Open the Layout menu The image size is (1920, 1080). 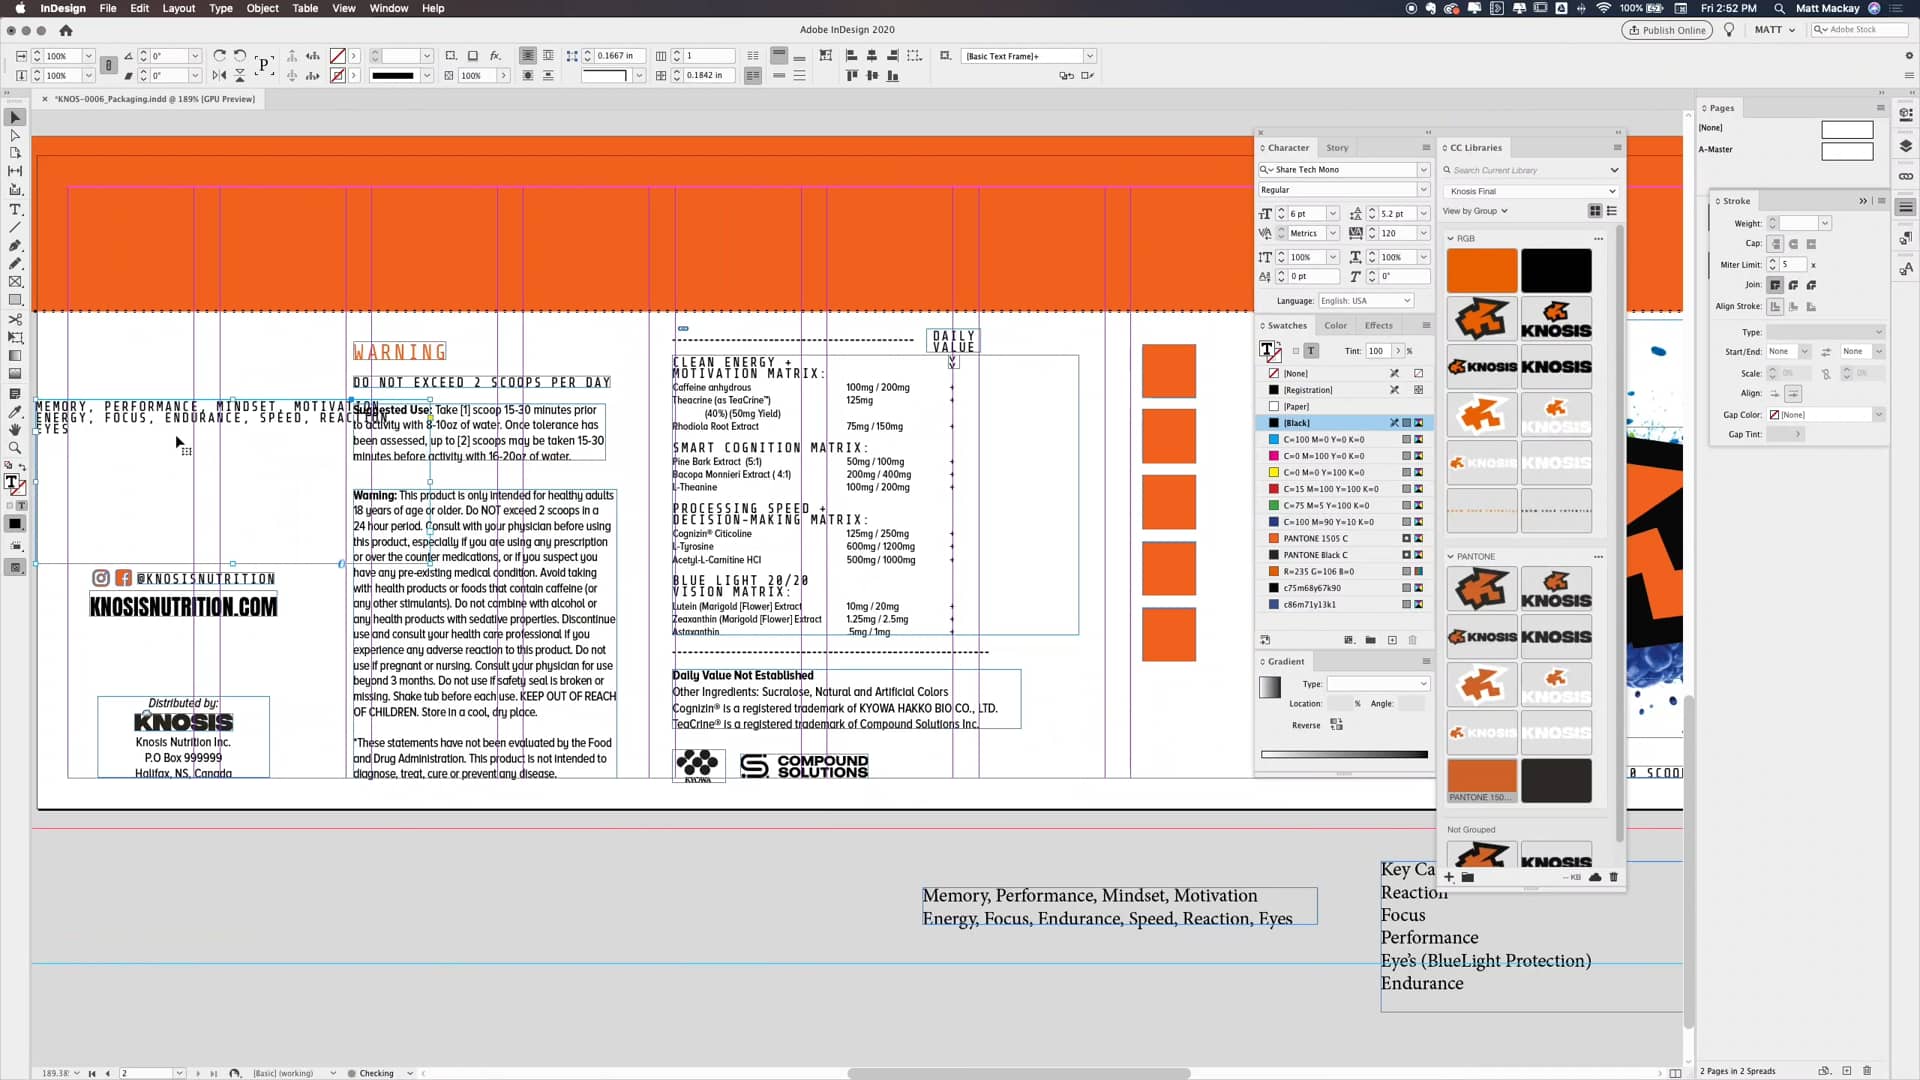click(x=179, y=8)
